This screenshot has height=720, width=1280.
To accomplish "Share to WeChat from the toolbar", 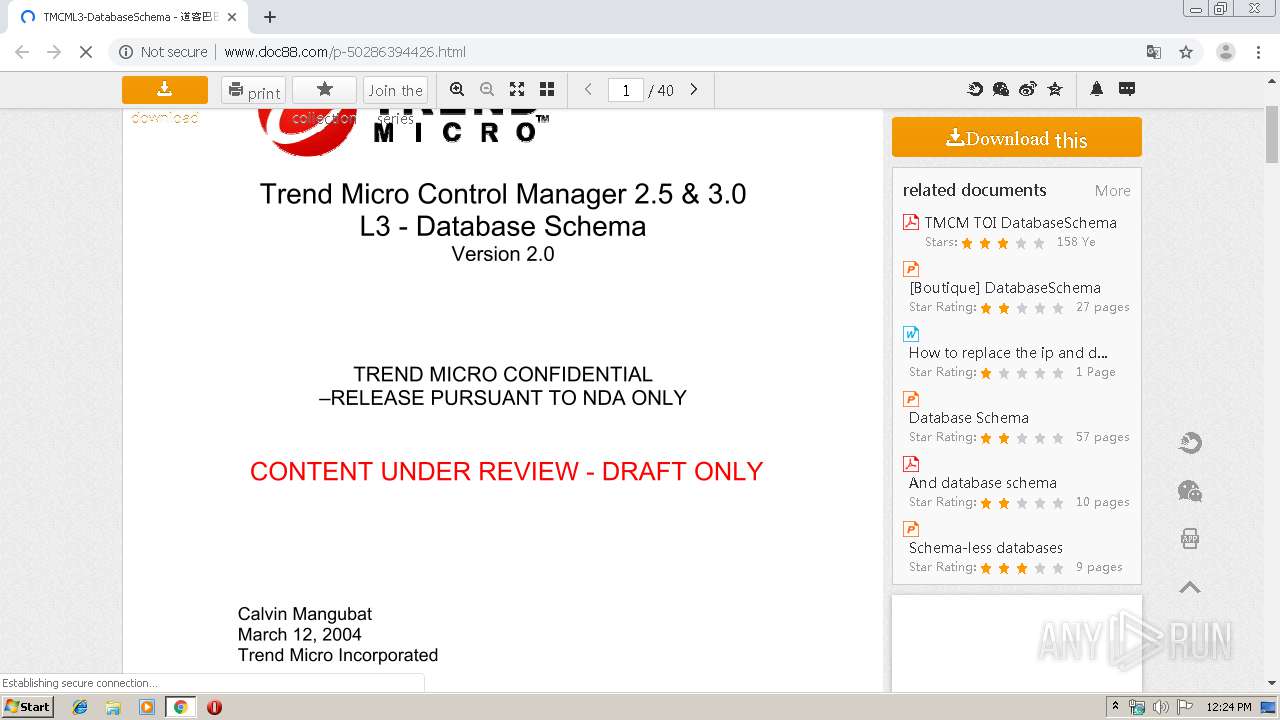I will (x=1001, y=89).
